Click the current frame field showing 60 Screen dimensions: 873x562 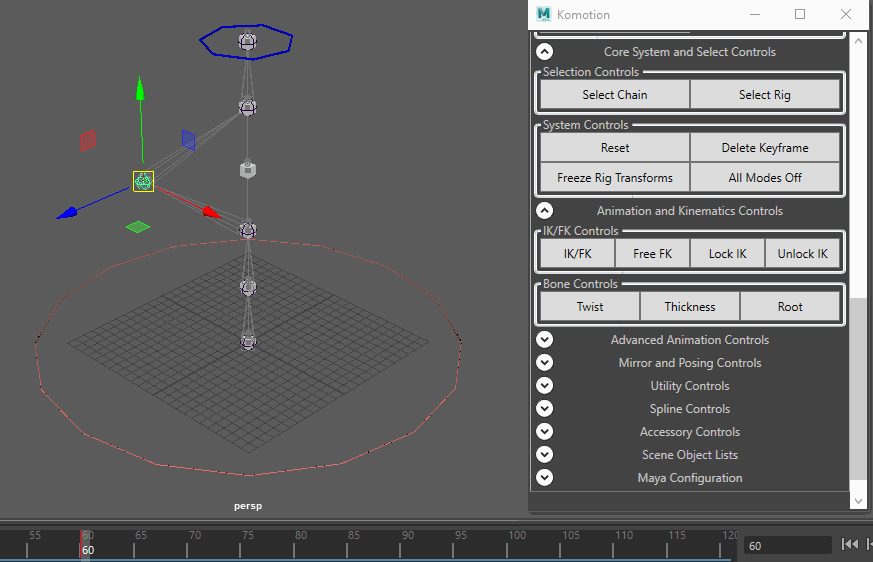pos(787,546)
